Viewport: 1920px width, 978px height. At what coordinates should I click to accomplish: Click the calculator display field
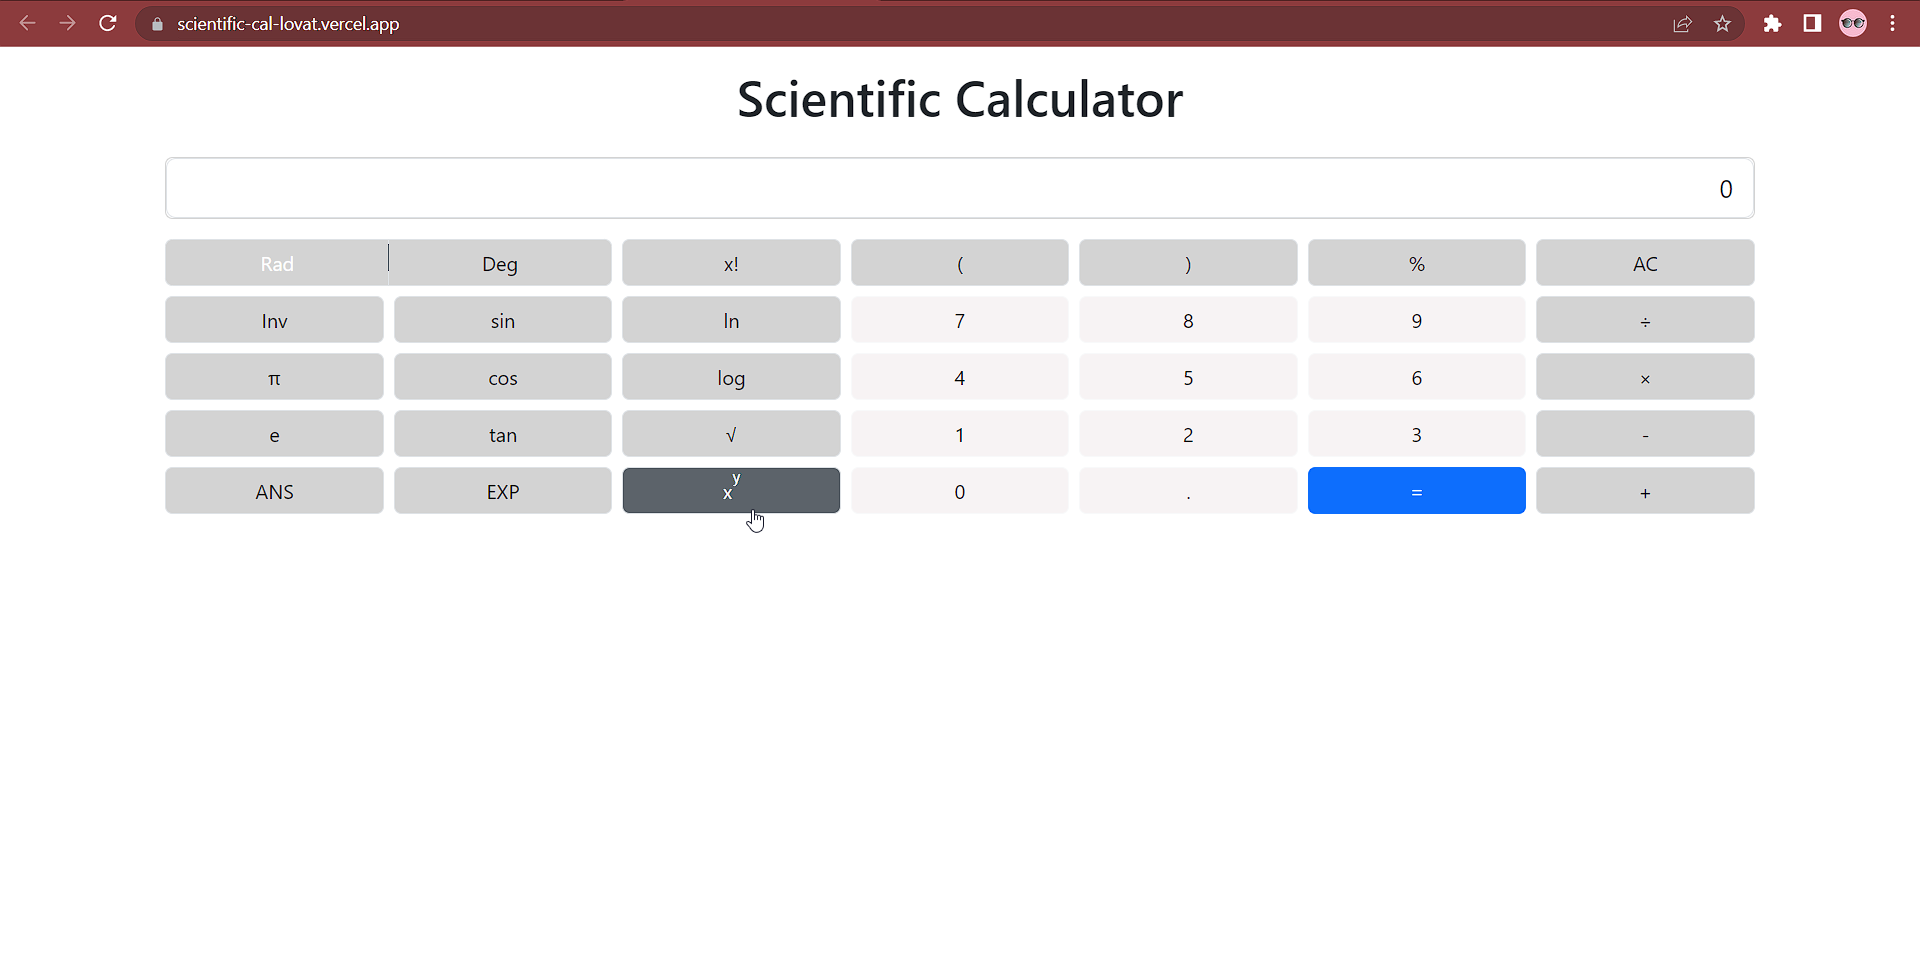[x=960, y=188]
